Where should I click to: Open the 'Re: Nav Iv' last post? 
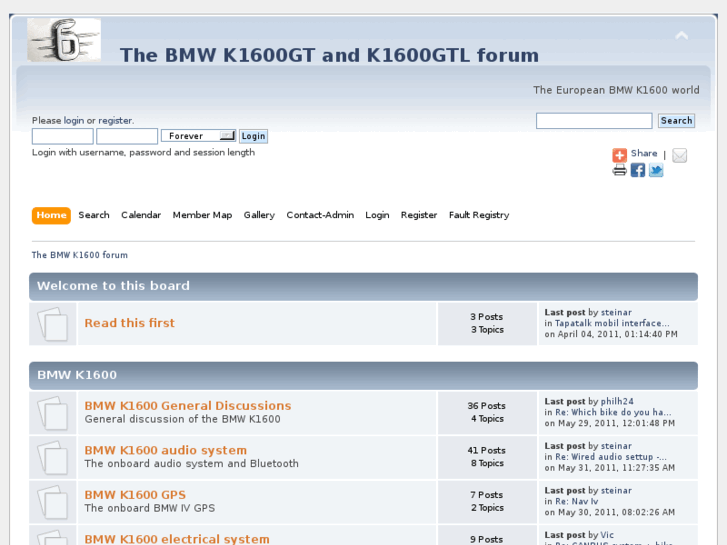(577, 501)
